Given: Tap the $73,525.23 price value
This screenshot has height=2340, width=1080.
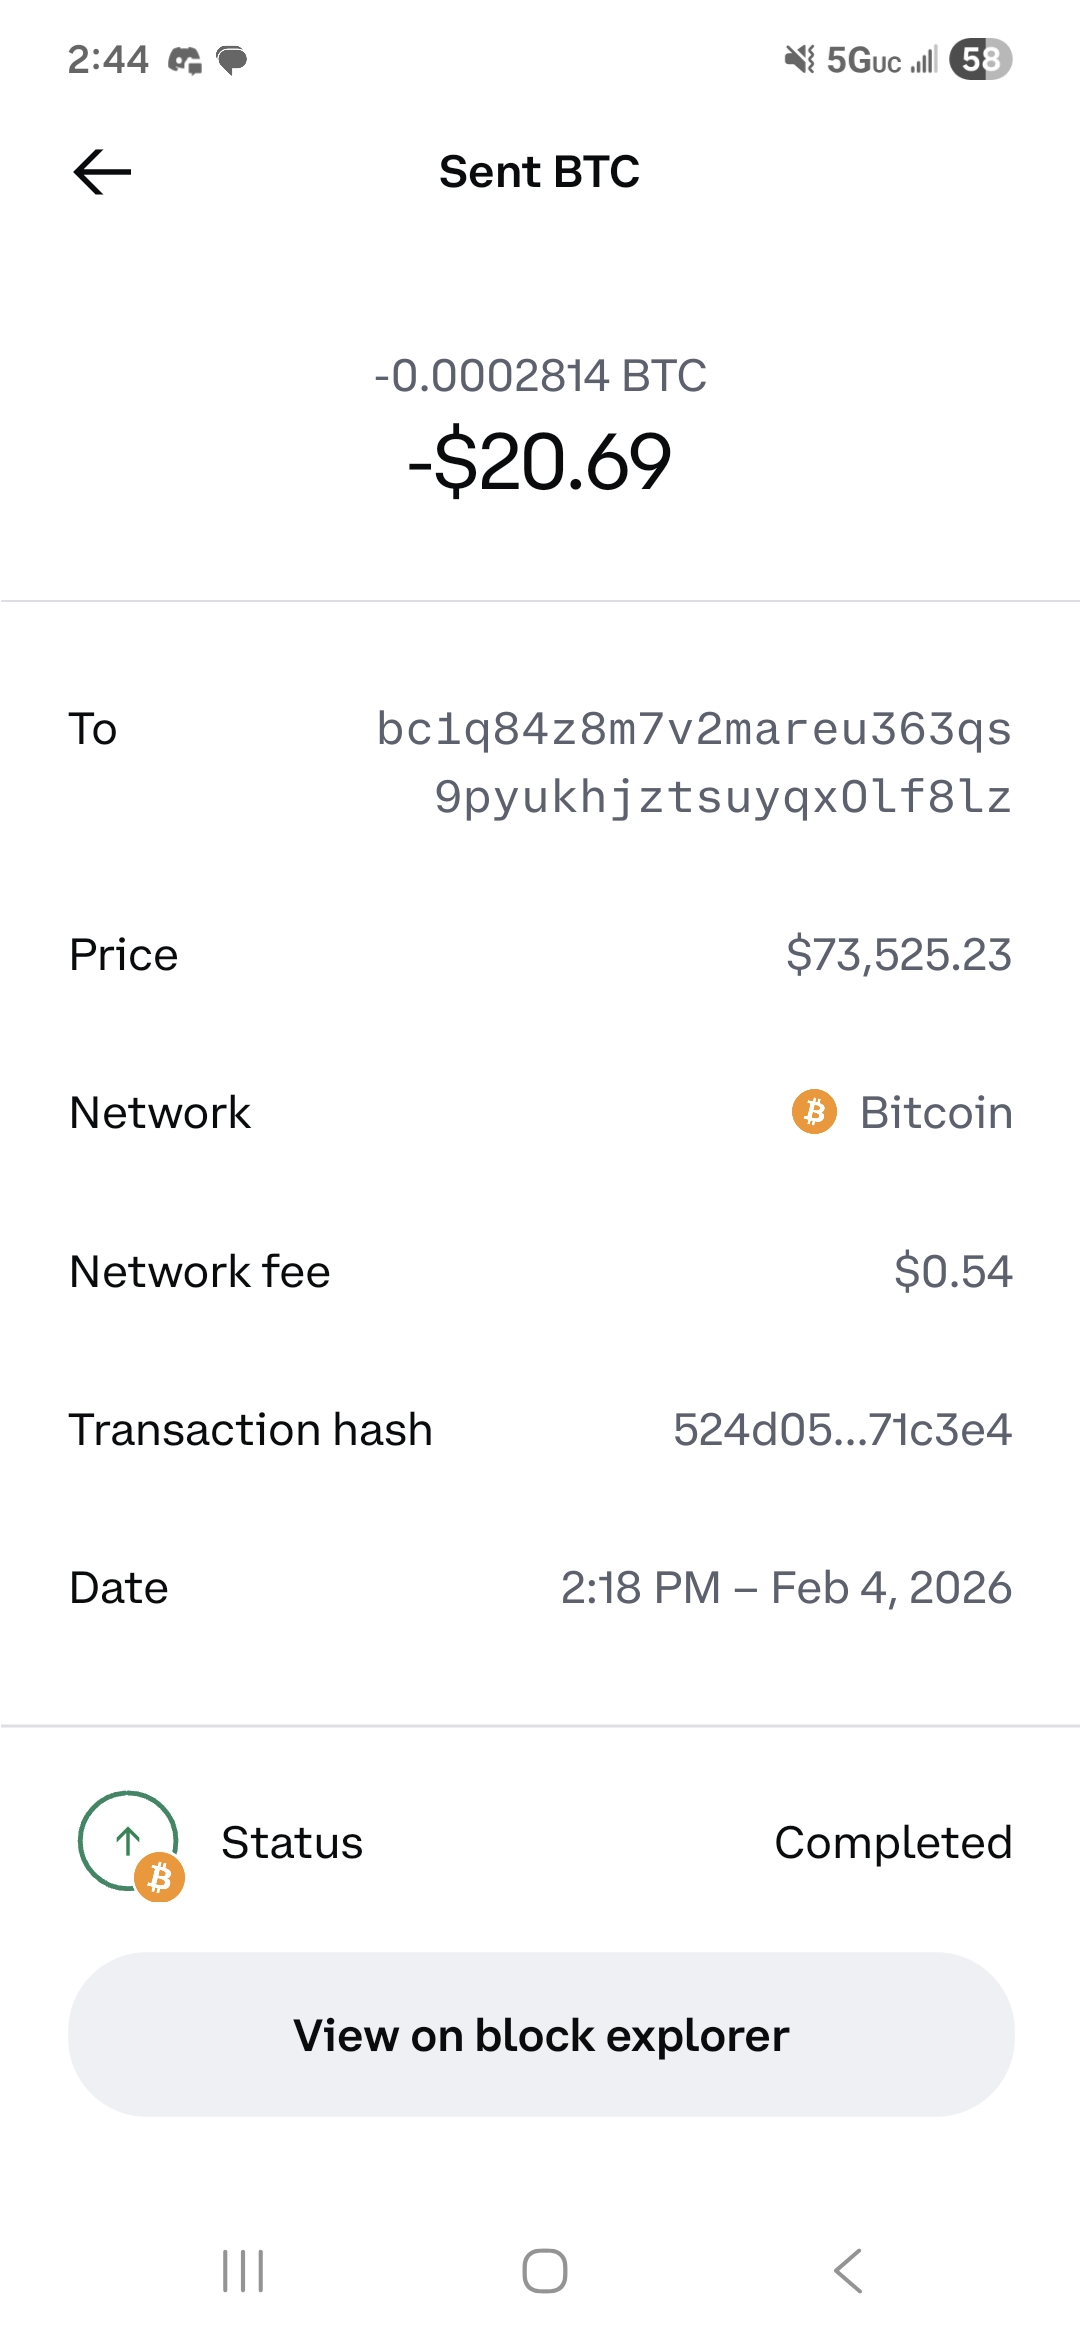Looking at the screenshot, I should (x=898, y=955).
